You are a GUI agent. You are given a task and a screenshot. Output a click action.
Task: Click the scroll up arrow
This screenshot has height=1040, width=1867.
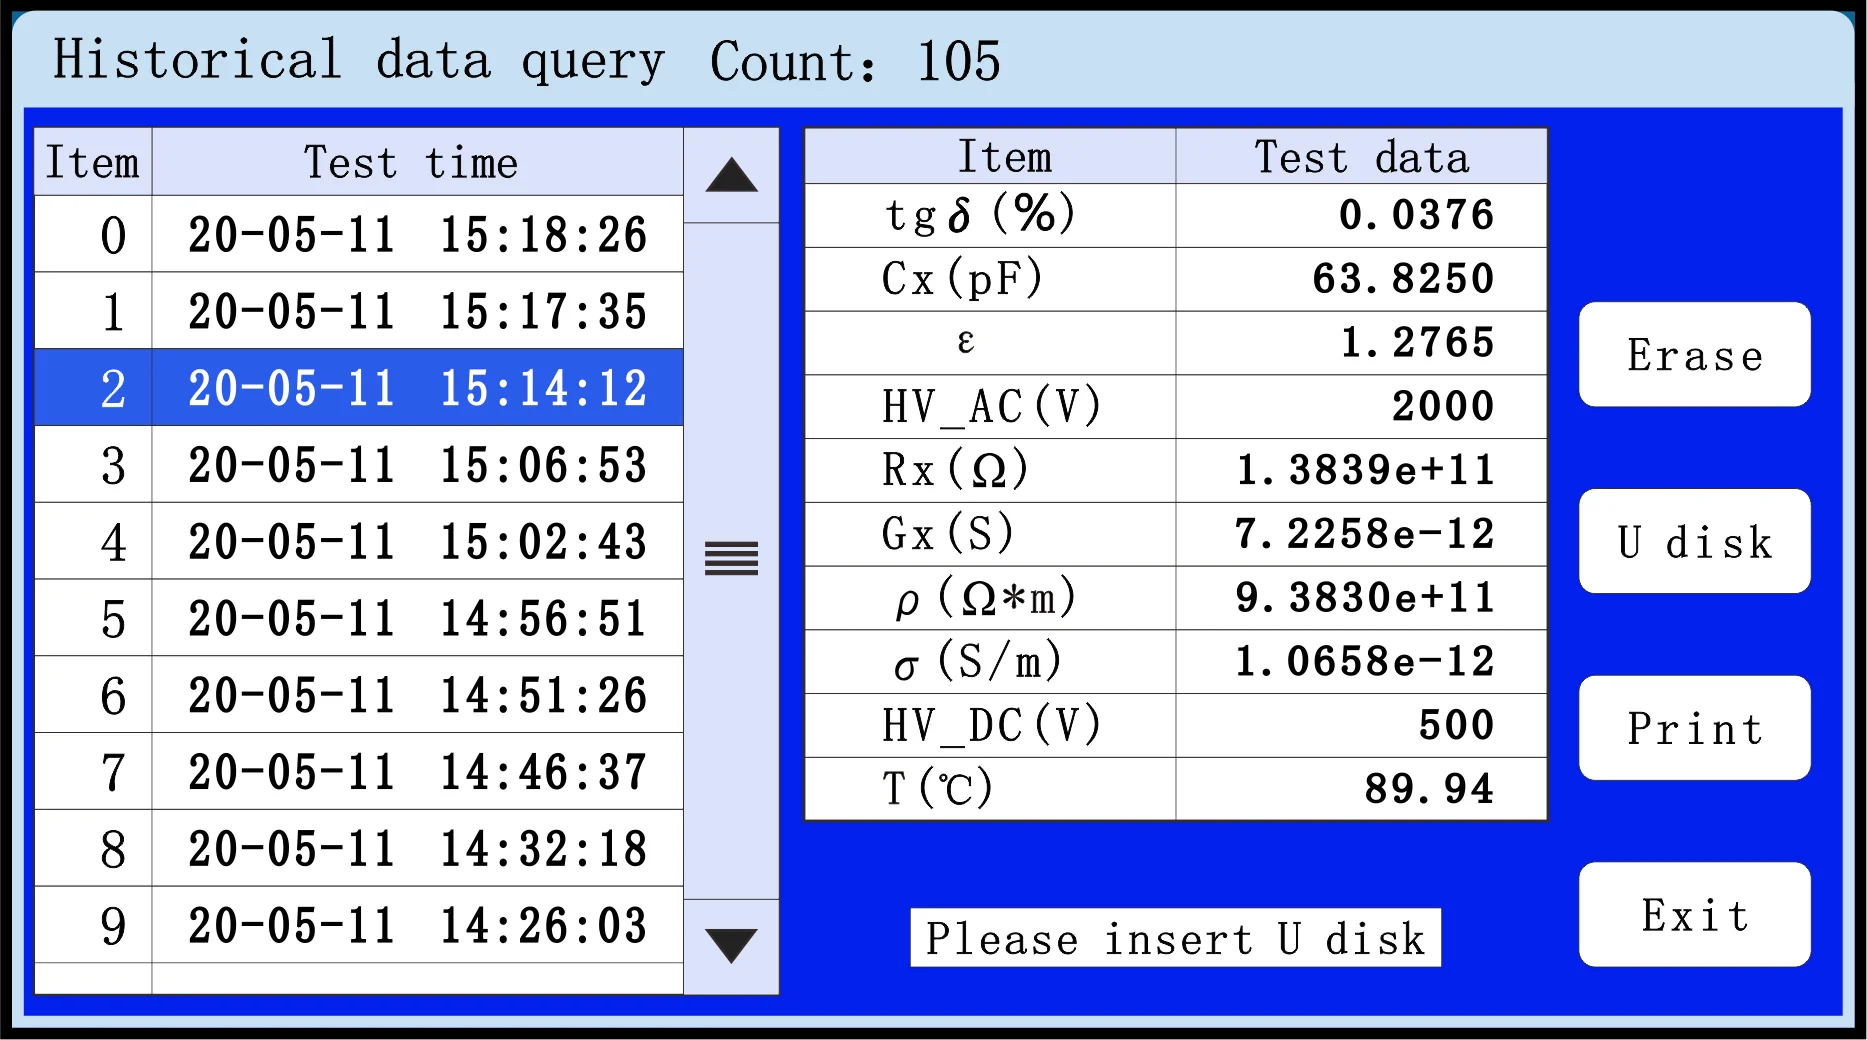click(x=731, y=175)
